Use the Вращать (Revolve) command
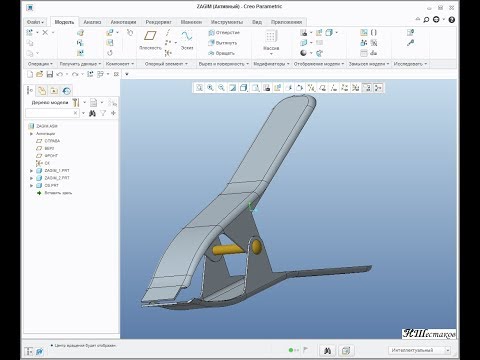 tap(221, 53)
